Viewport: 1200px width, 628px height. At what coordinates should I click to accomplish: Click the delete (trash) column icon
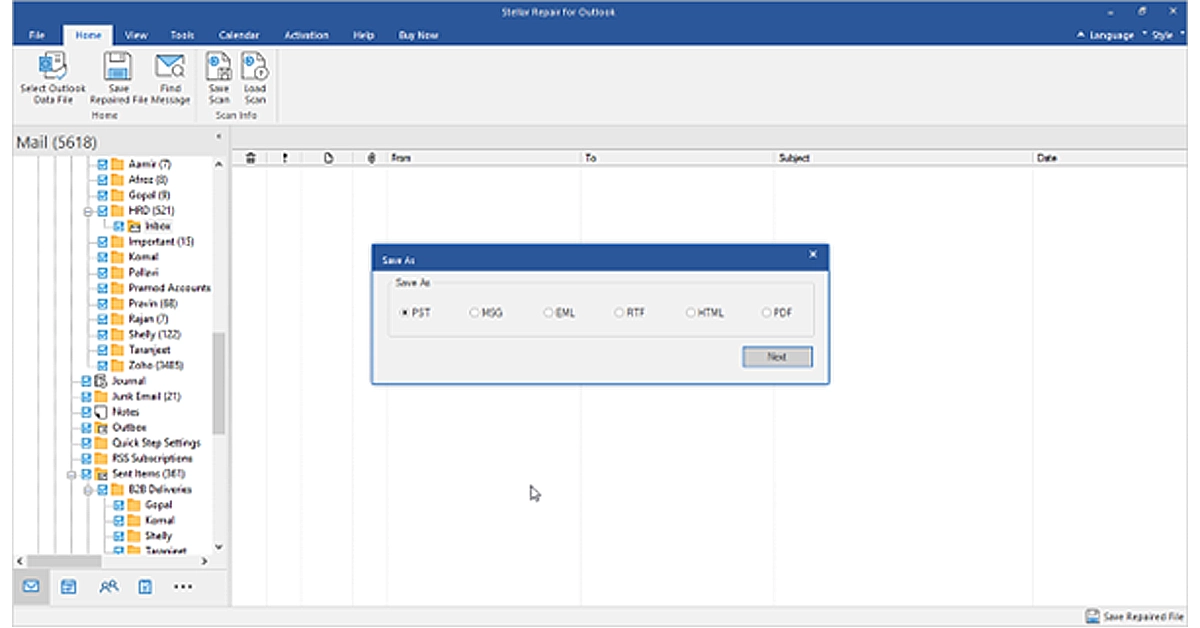point(250,158)
